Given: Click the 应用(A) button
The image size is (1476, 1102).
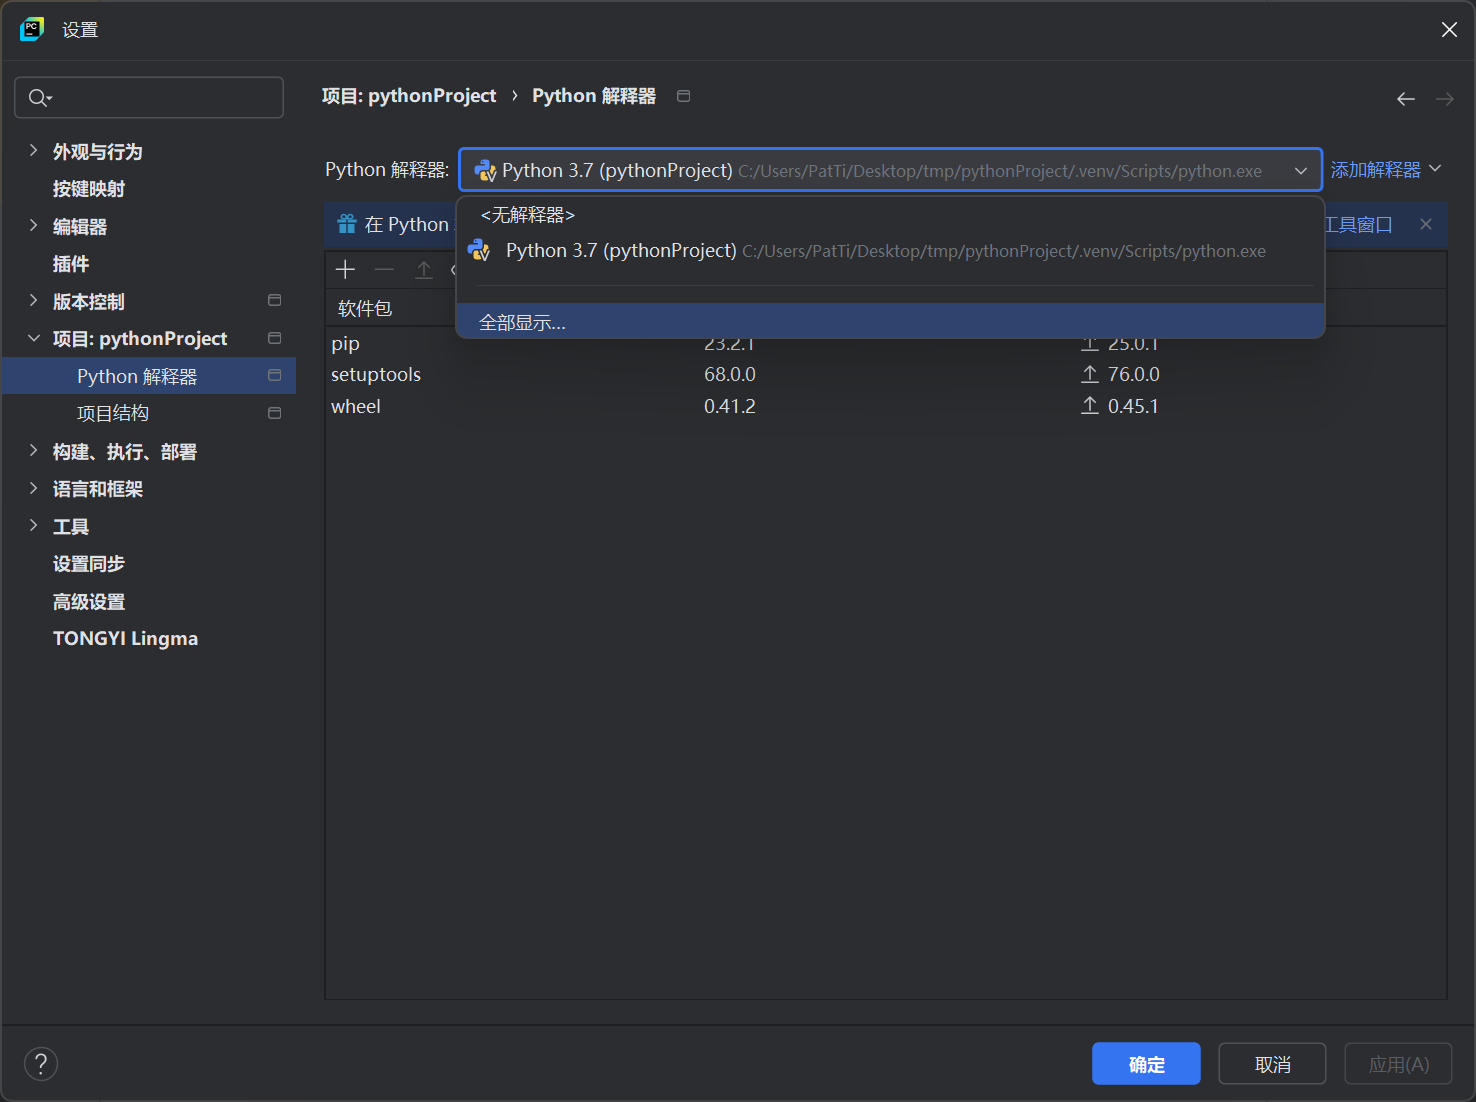Looking at the screenshot, I should pos(1398,1064).
